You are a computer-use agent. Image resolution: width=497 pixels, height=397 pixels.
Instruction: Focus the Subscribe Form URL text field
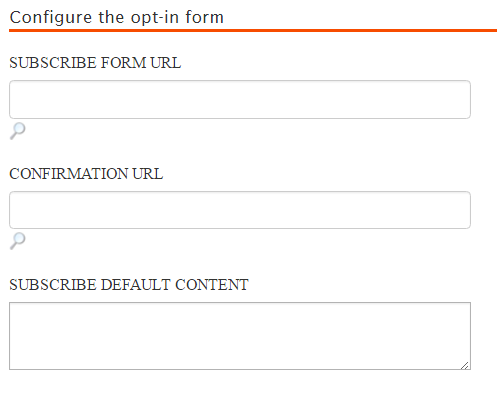click(x=240, y=99)
